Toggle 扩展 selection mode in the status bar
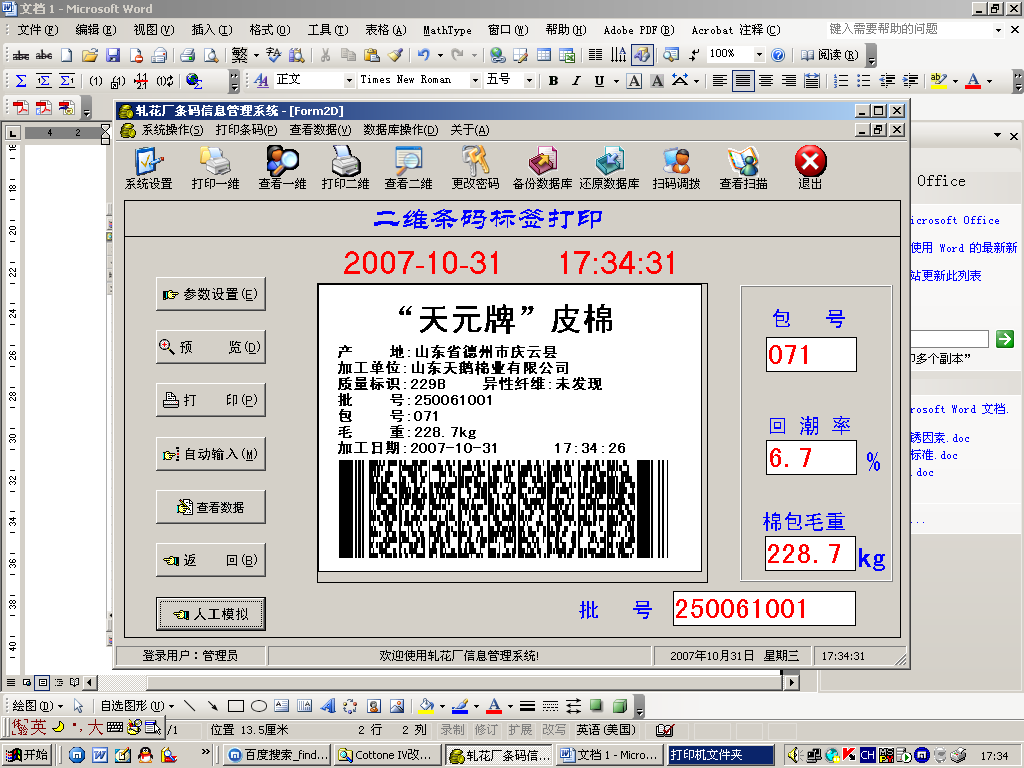Image resolution: width=1024 pixels, height=768 pixels. coord(520,729)
